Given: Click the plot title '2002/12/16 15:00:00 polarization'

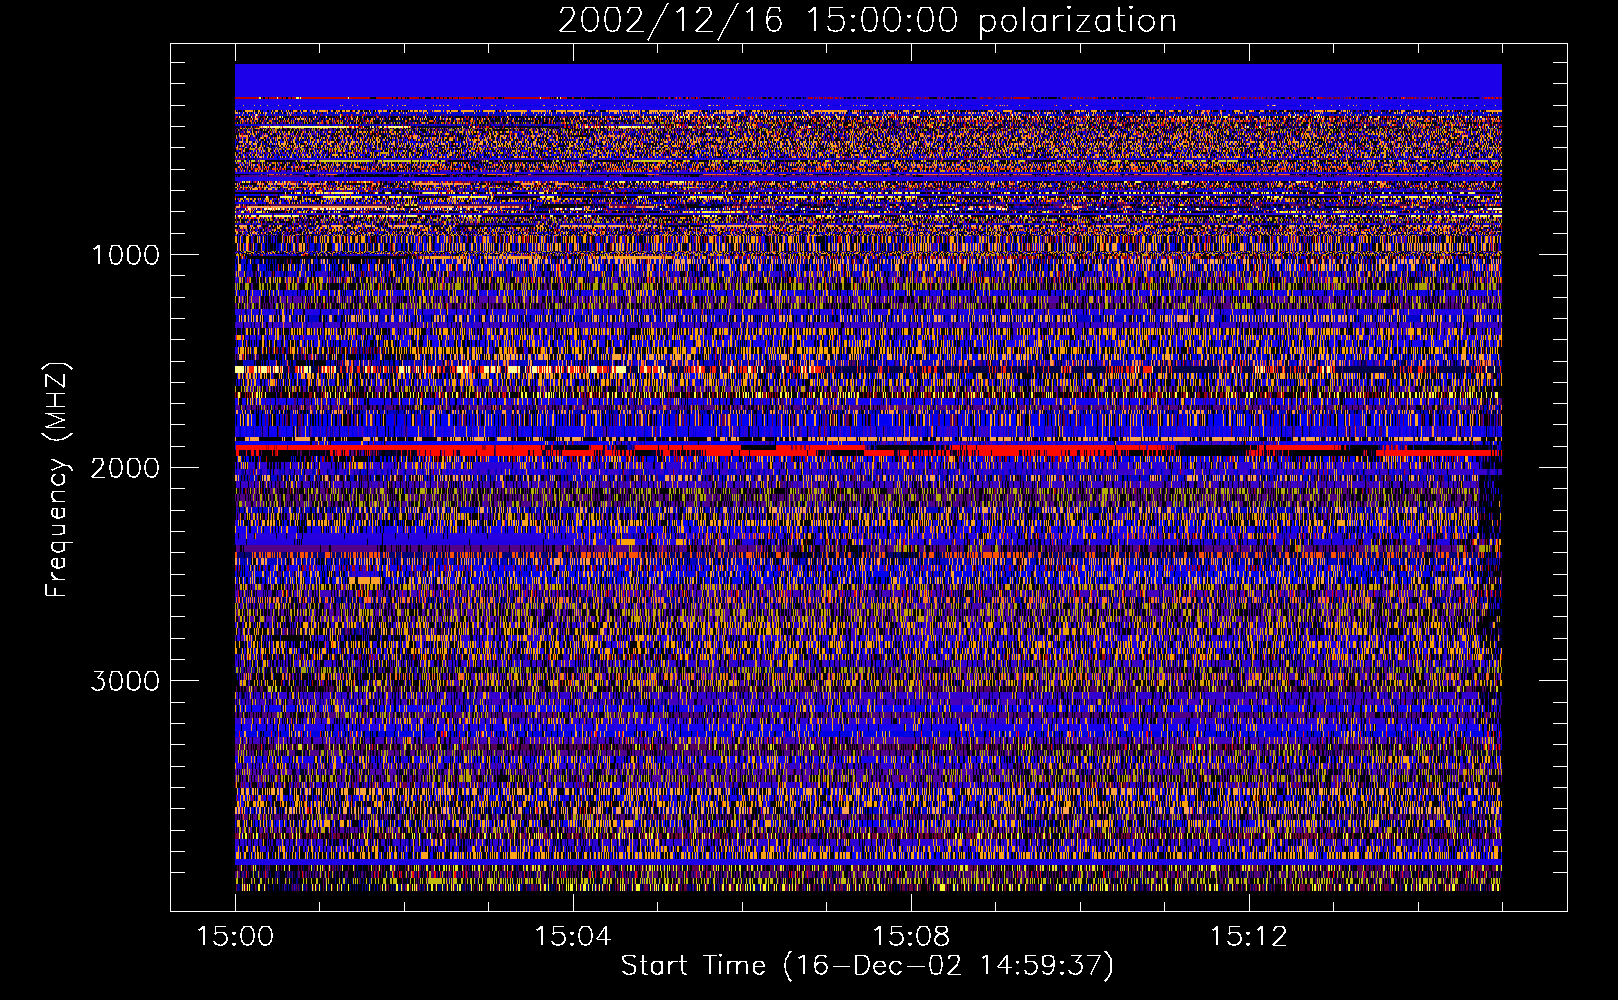Looking at the screenshot, I should click(867, 20).
